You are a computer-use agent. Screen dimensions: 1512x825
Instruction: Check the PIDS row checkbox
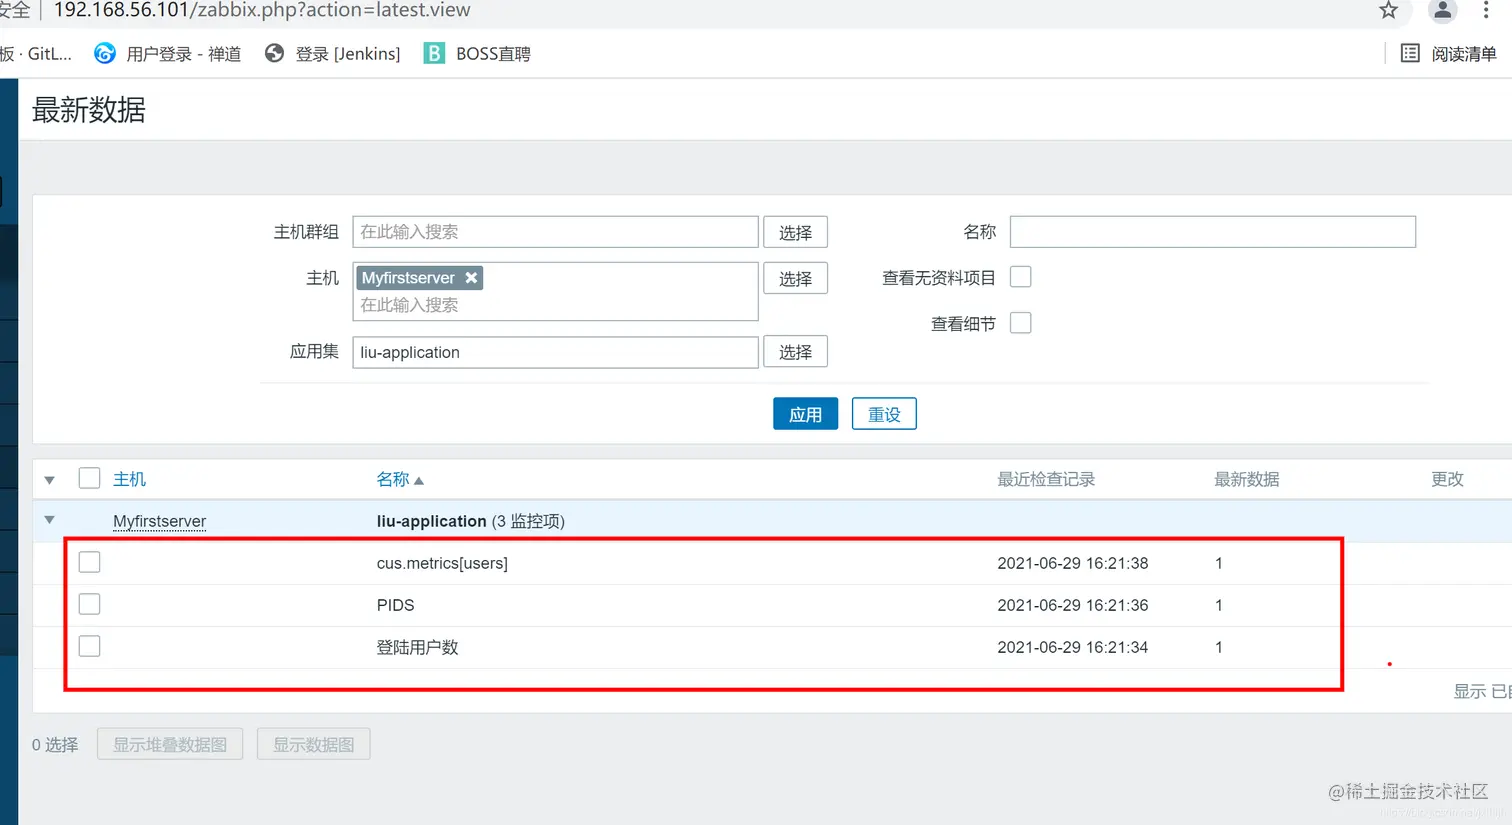tap(89, 604)
